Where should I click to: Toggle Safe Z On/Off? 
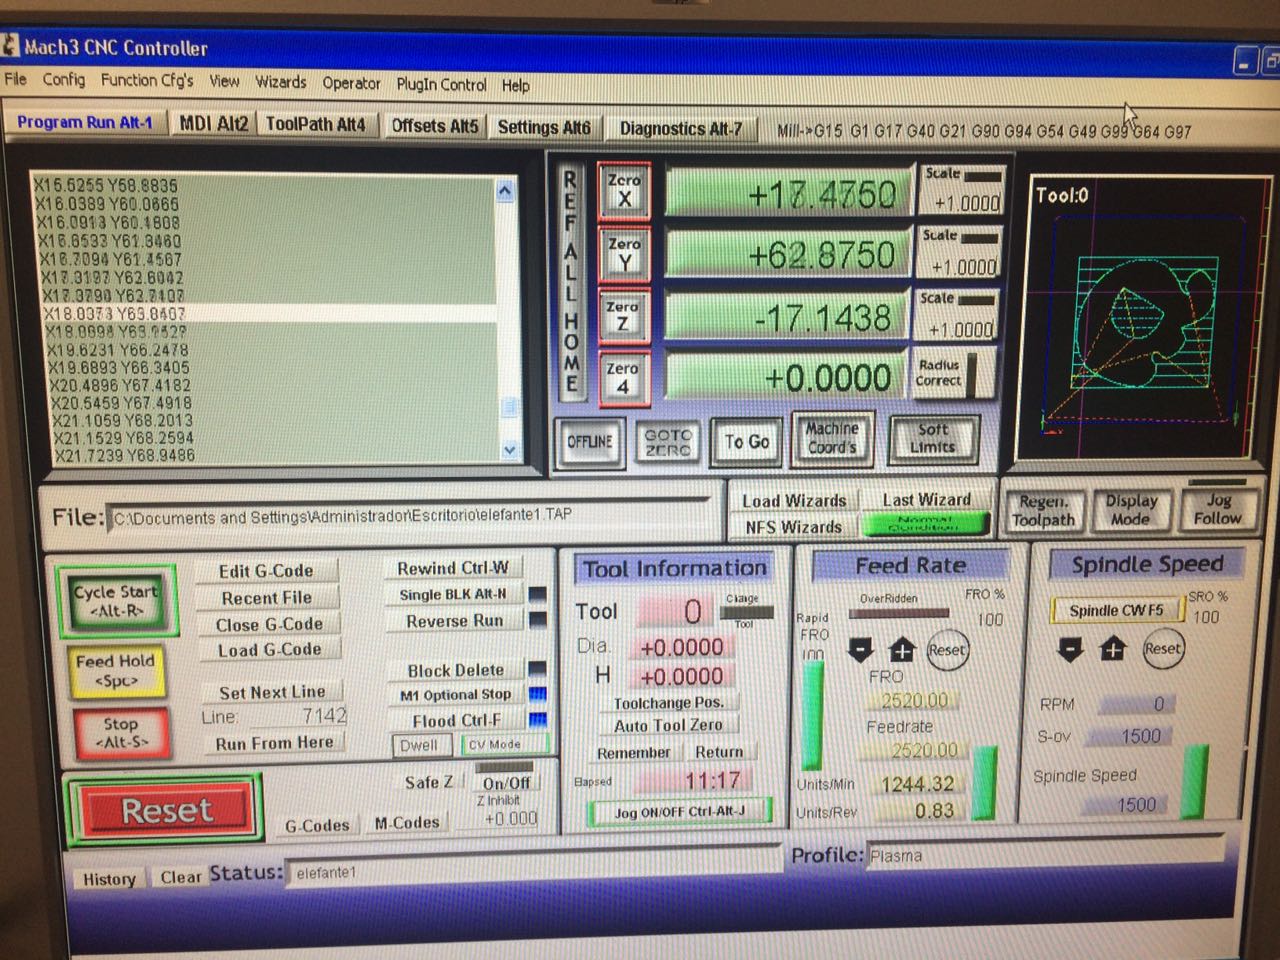tap(506, 783)
